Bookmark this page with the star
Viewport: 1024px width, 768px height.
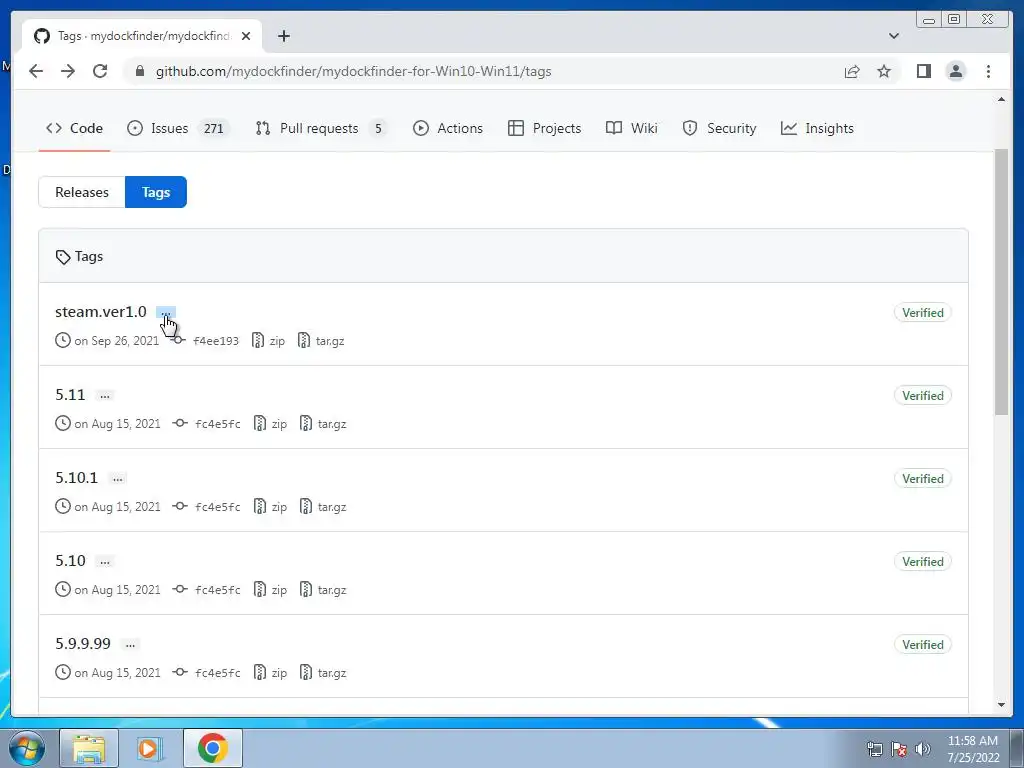pyautogui.click(x=884, y=71)
